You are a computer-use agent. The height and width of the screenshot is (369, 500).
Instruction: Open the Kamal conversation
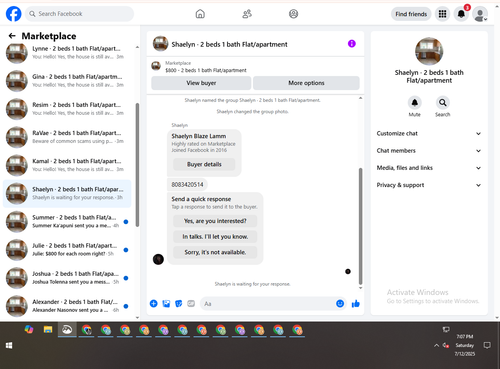(x=67, y=165)
